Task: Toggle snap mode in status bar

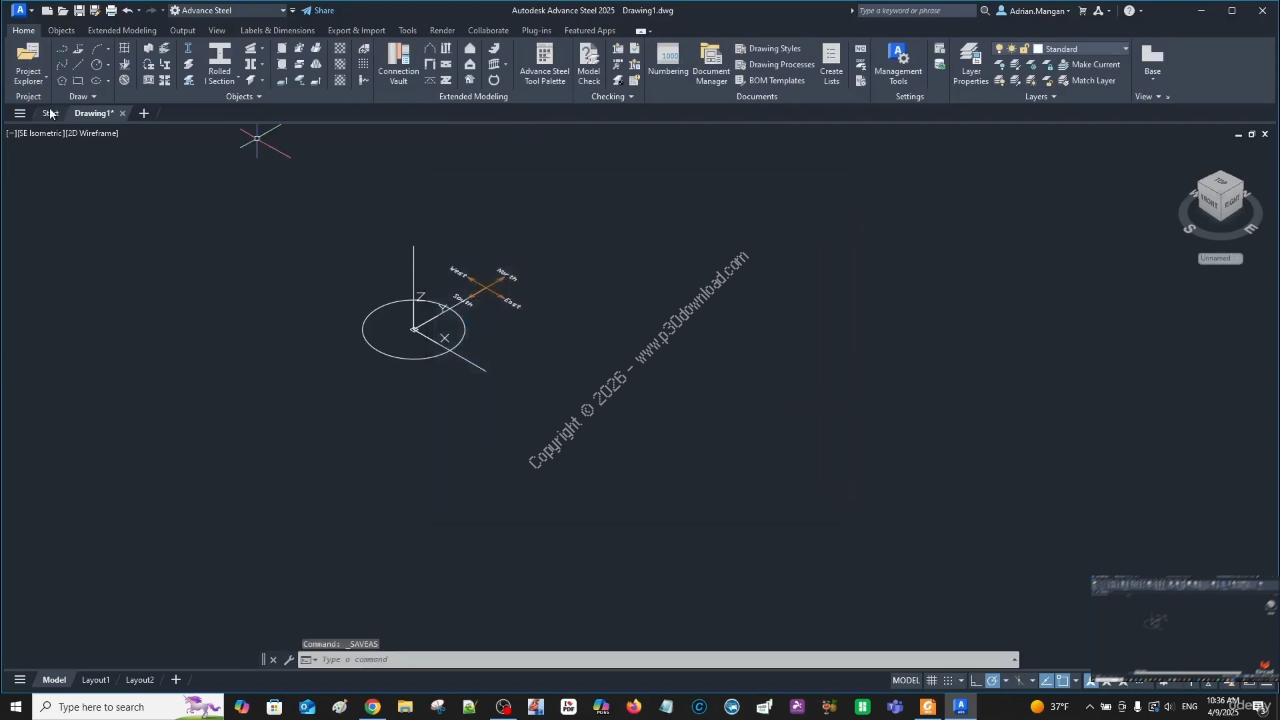Action: point(948,680)
